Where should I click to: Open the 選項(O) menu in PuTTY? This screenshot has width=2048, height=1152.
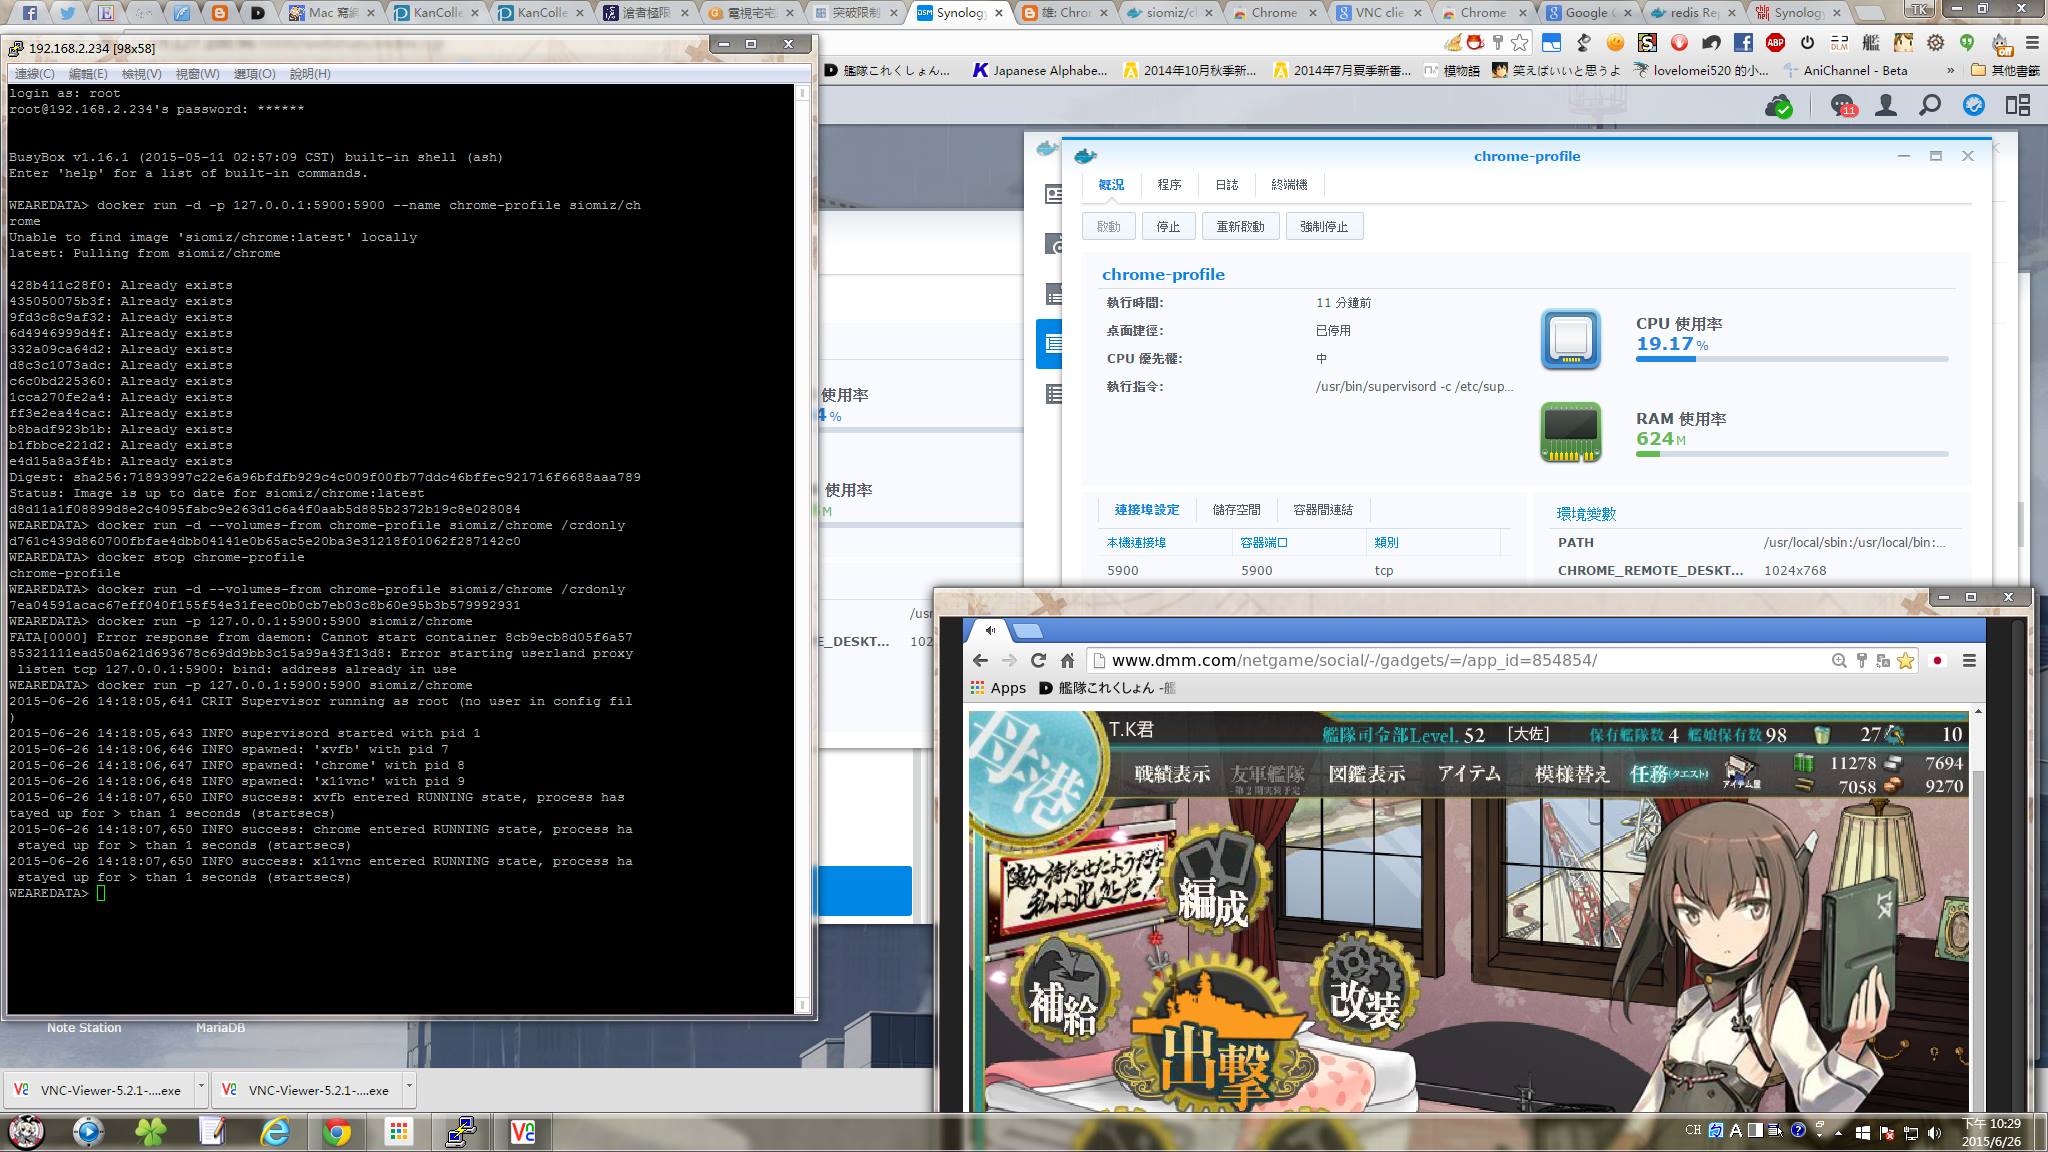coord(254,74)
